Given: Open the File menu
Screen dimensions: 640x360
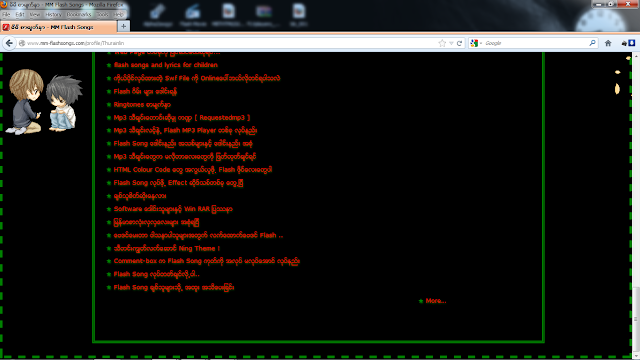Looking at the screenshot, I should (6, 14).
